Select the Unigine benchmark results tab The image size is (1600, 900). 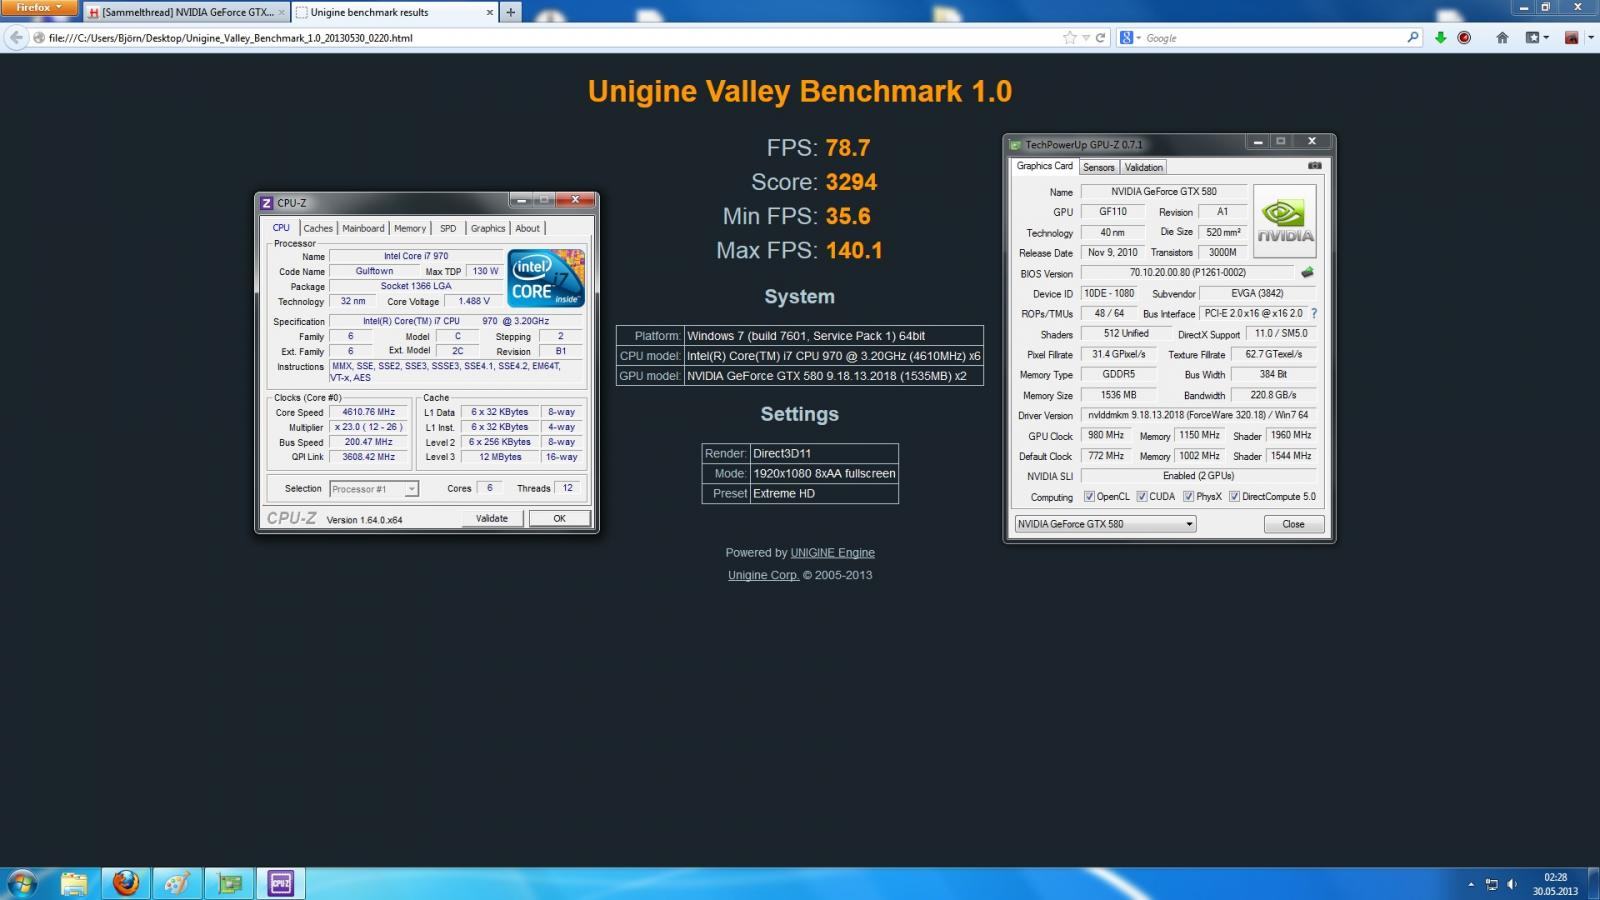[395, 12]
